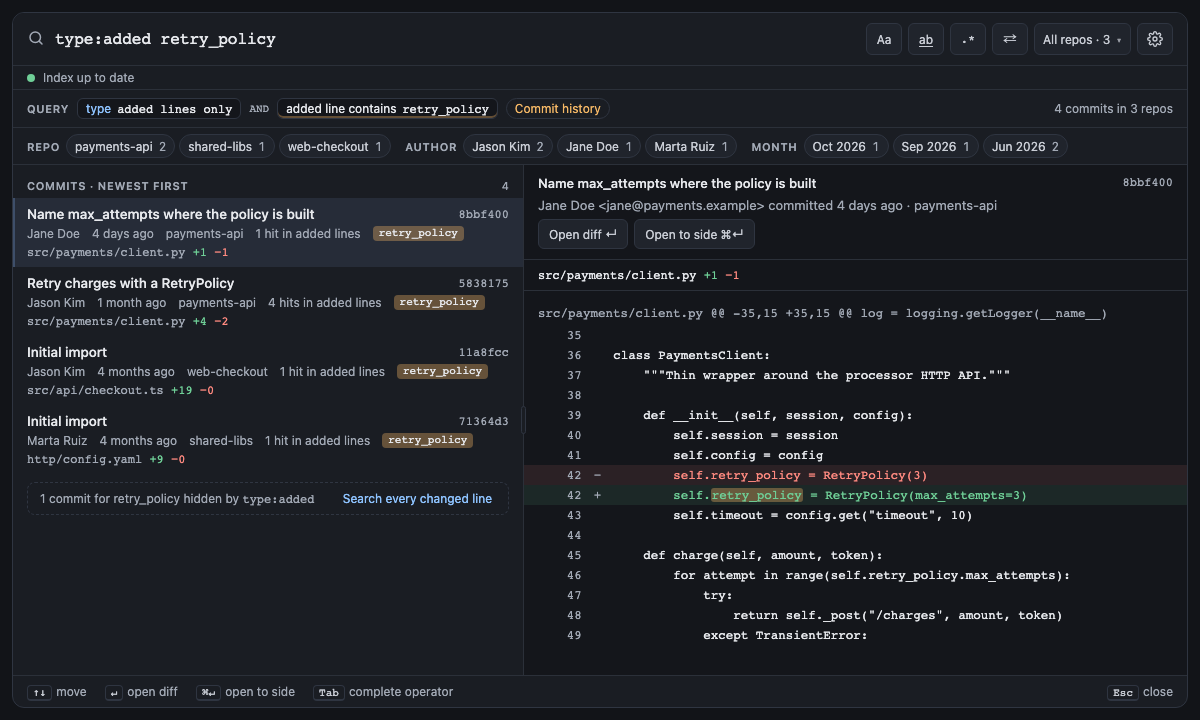Click commit hash 5838175
This screenshot has height=720, width=1200.
click(484, 284)
